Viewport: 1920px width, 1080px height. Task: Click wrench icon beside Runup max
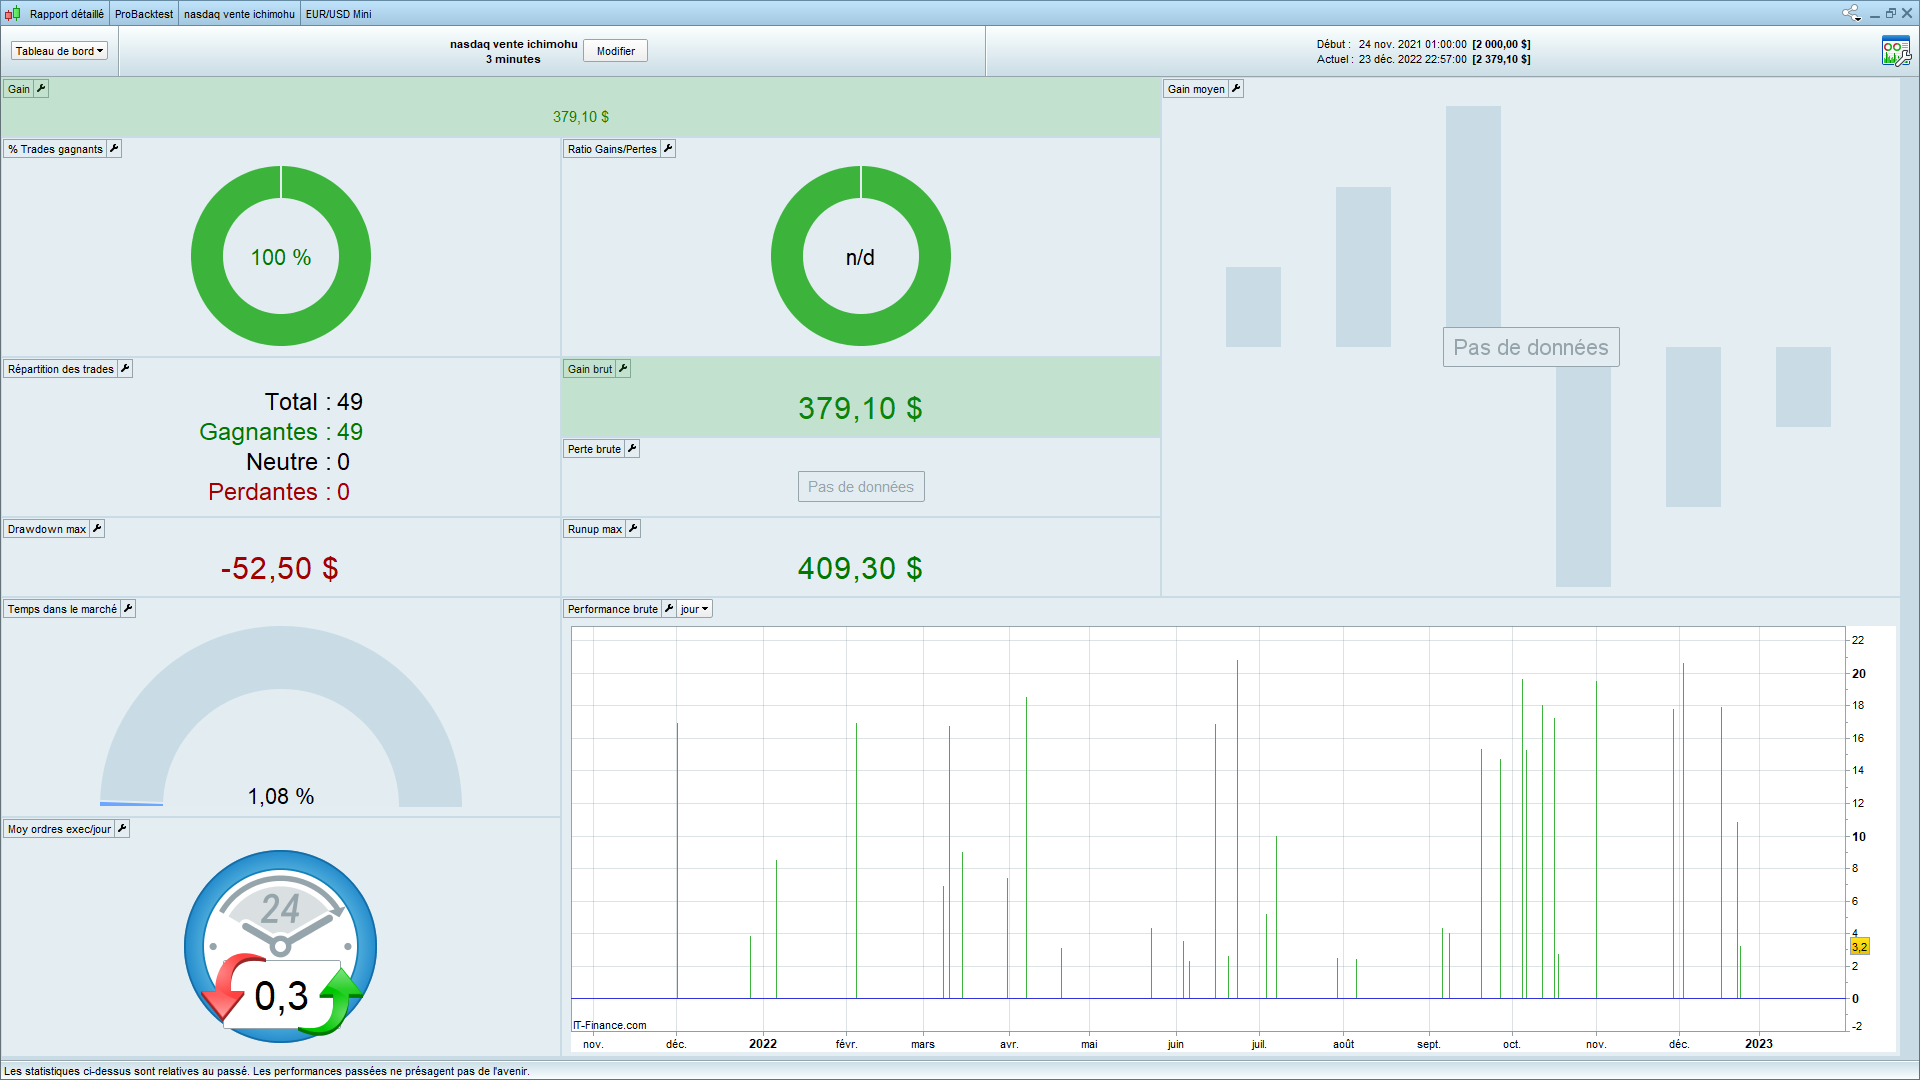tap(633, 529)
